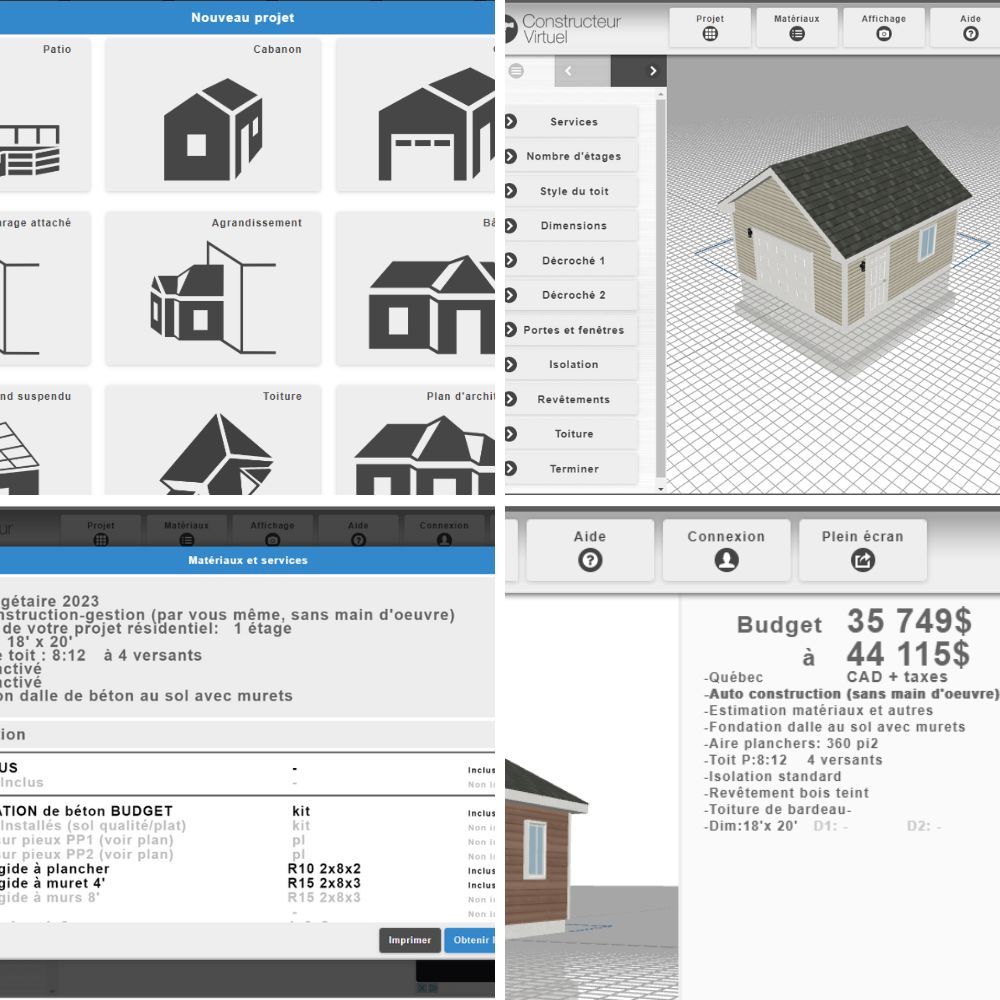This screenshot has width=1000, height=1000.
Task: Enter fullscreen with the Plein écran button
Action: 862,549
